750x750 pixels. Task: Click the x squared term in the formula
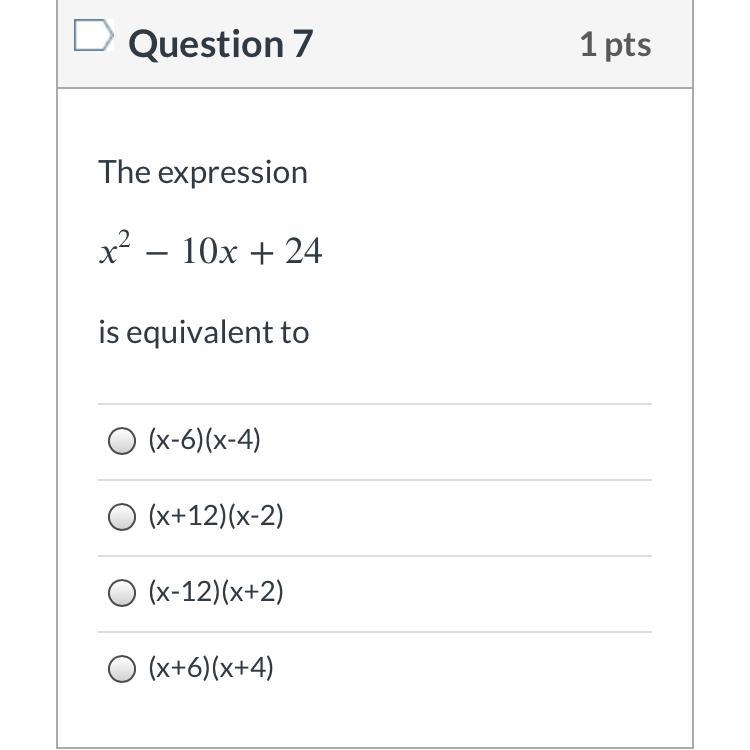tap(115, 248)
